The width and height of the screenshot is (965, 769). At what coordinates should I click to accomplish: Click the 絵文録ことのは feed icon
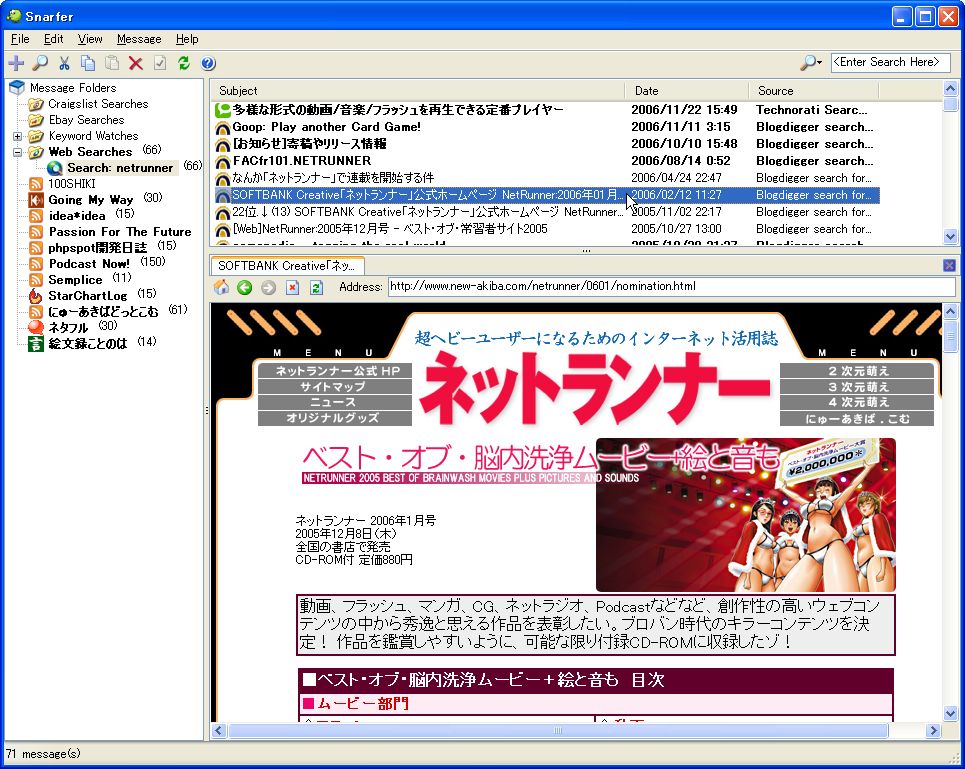36,344
